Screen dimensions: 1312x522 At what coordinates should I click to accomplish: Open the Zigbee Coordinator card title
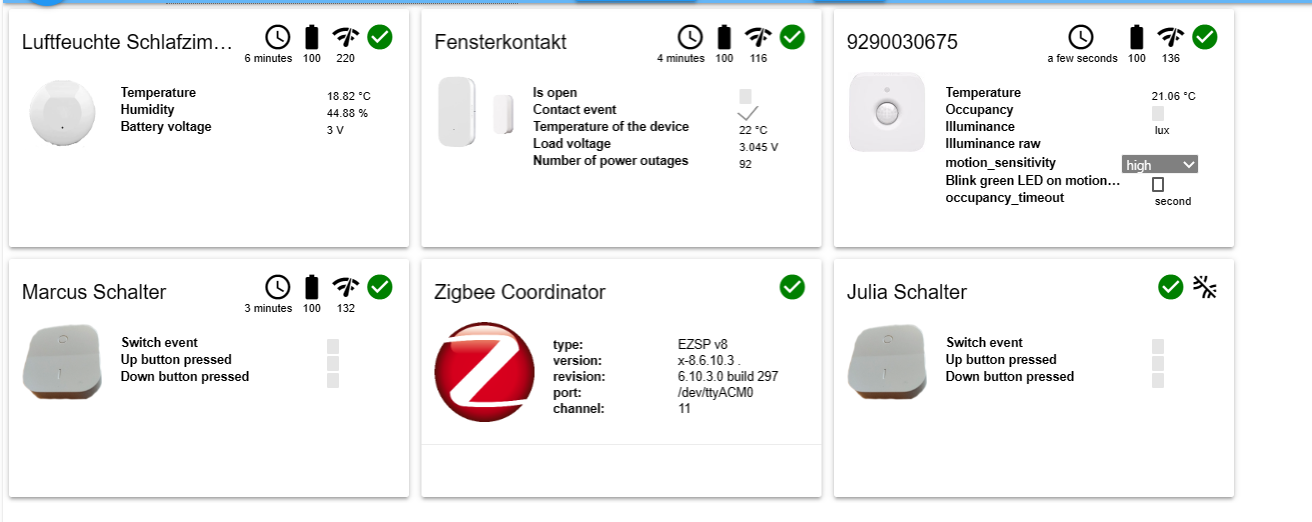[x=520, y=292]
